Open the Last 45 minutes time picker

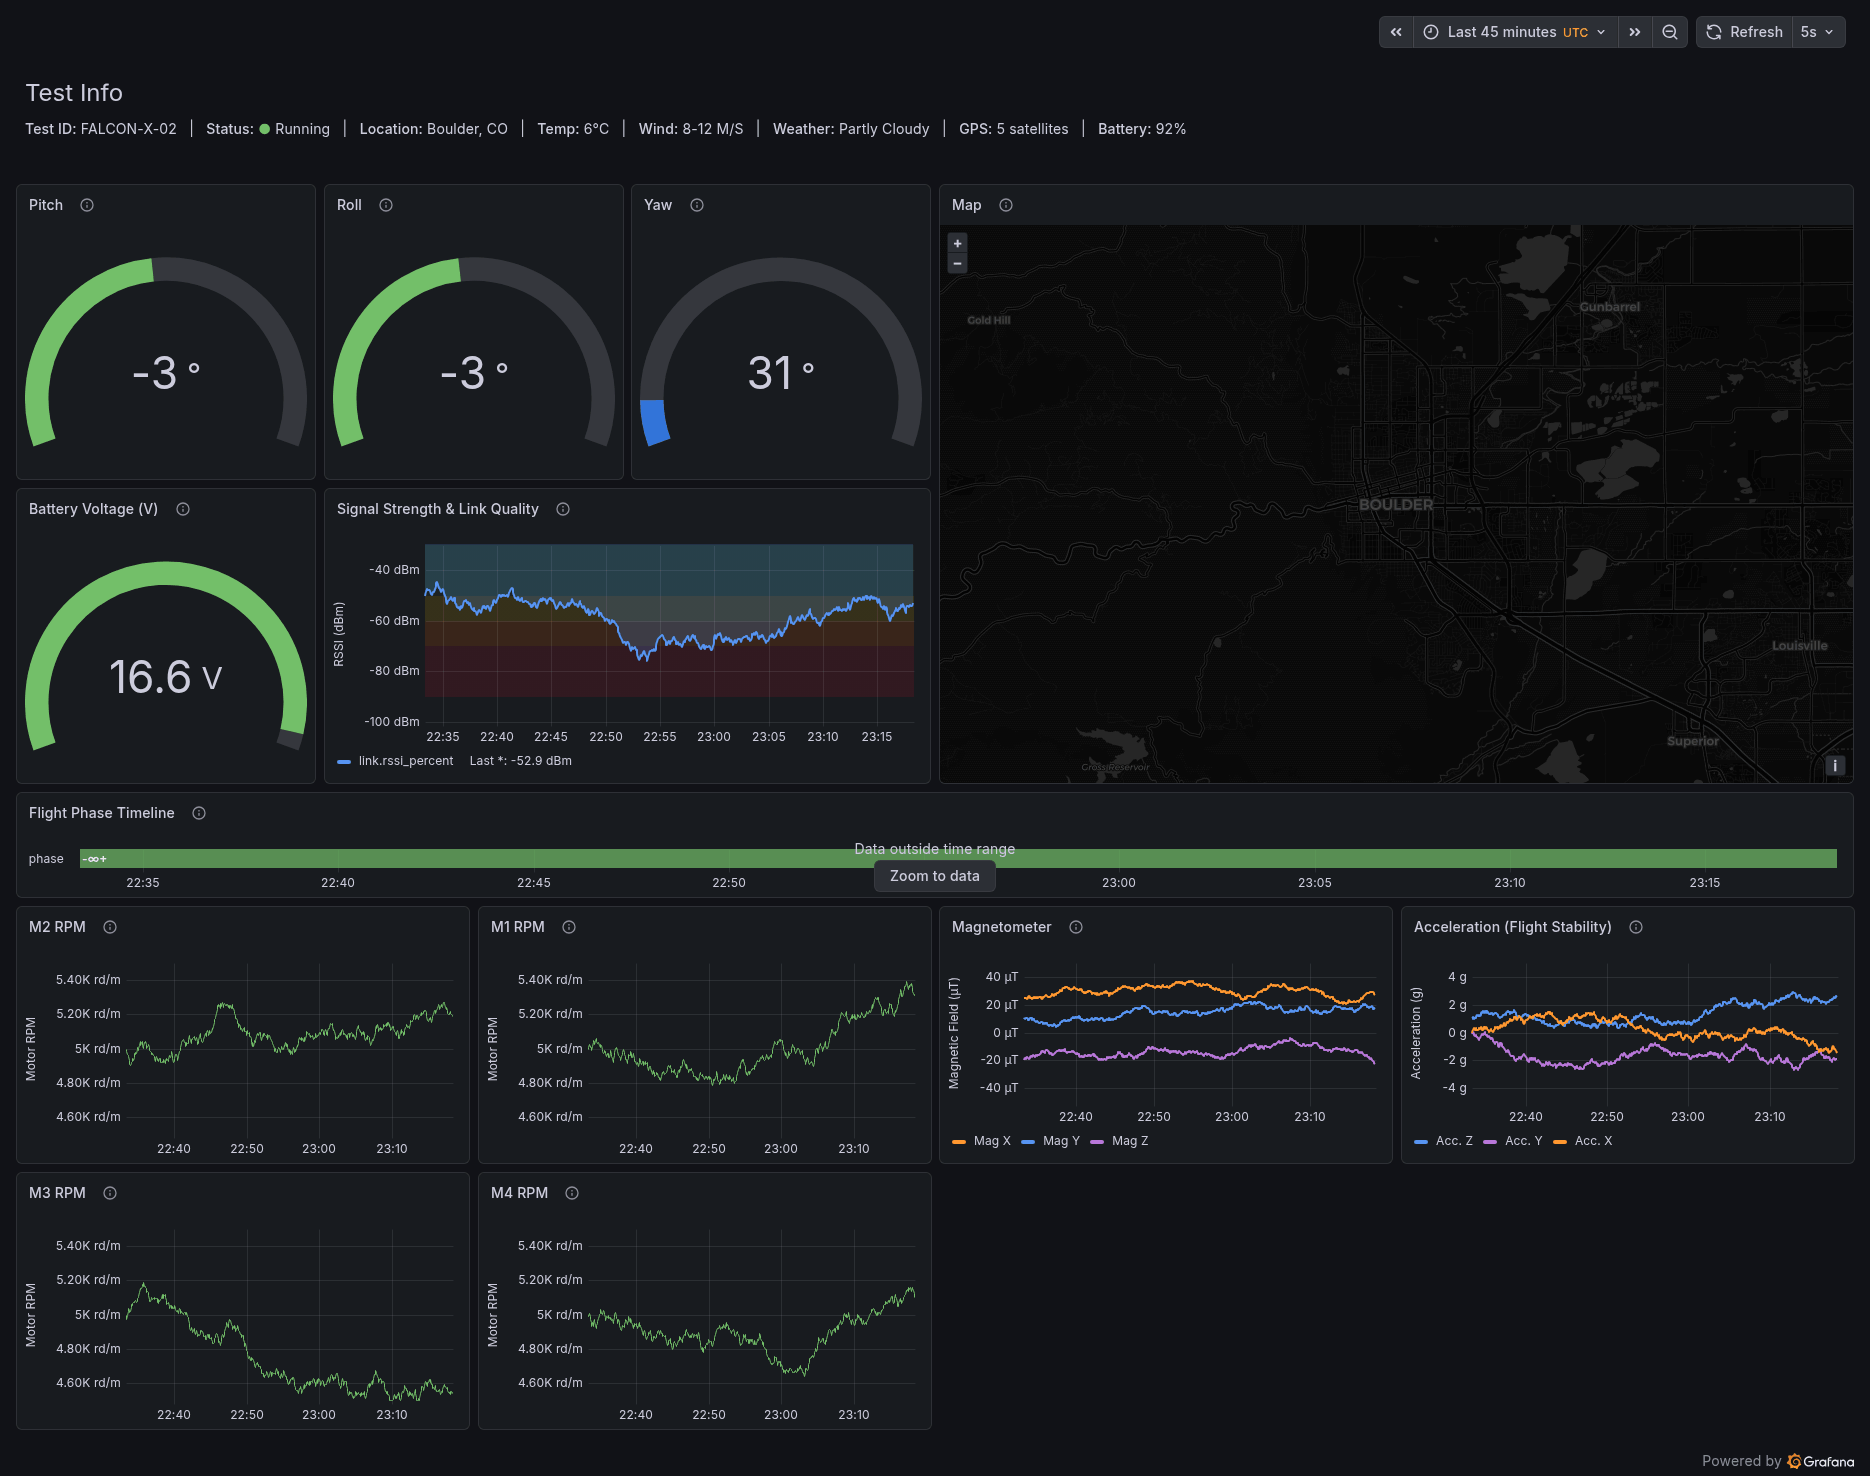[x=1516, y=32]
